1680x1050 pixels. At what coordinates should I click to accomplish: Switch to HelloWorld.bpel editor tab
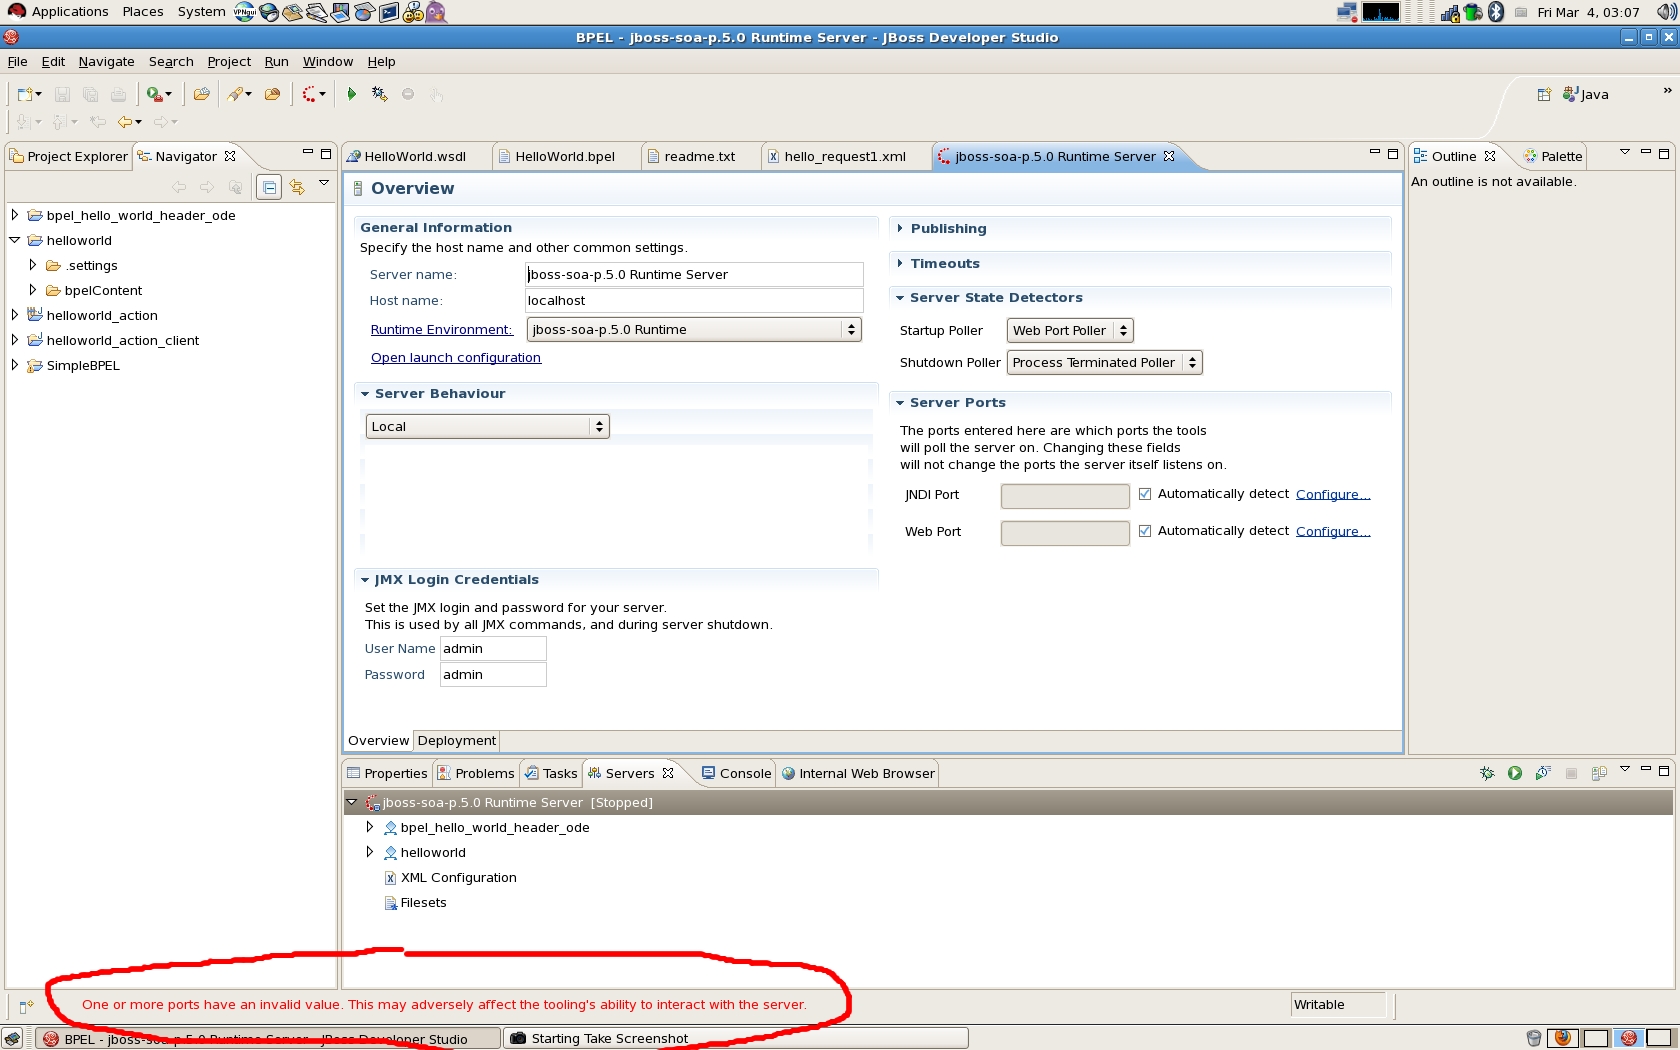(x=565, y=157)
